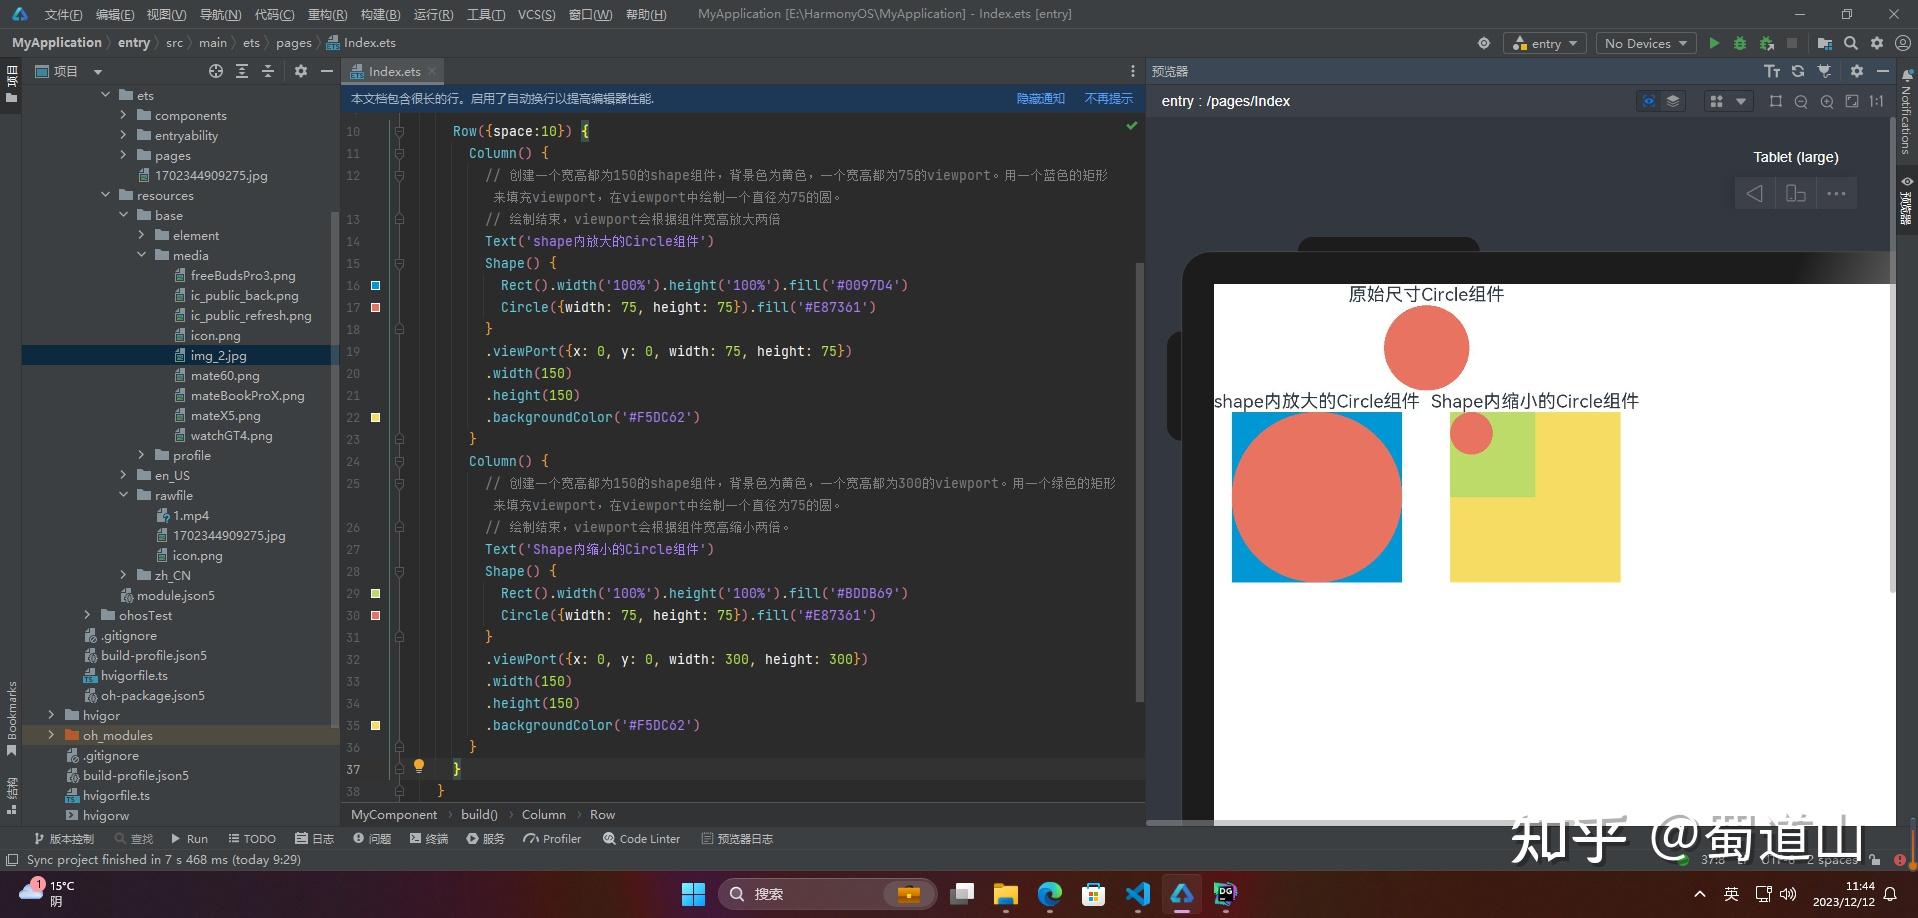Open the VCS(S) menu
The width and height of the screenshot is (1918, 918).
point(536,14)
